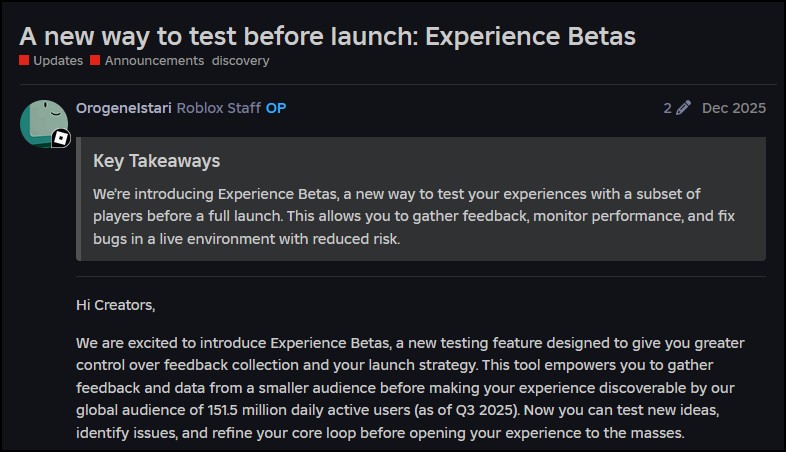
Task: Click the red square beside Updates
Action: [24, 61]
